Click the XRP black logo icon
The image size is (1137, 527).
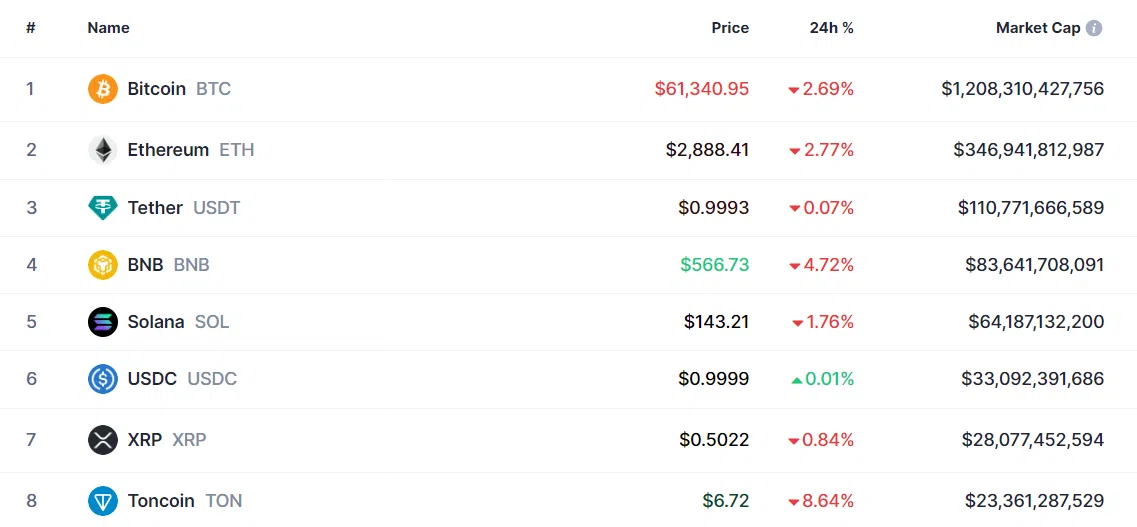click(102, 440)
